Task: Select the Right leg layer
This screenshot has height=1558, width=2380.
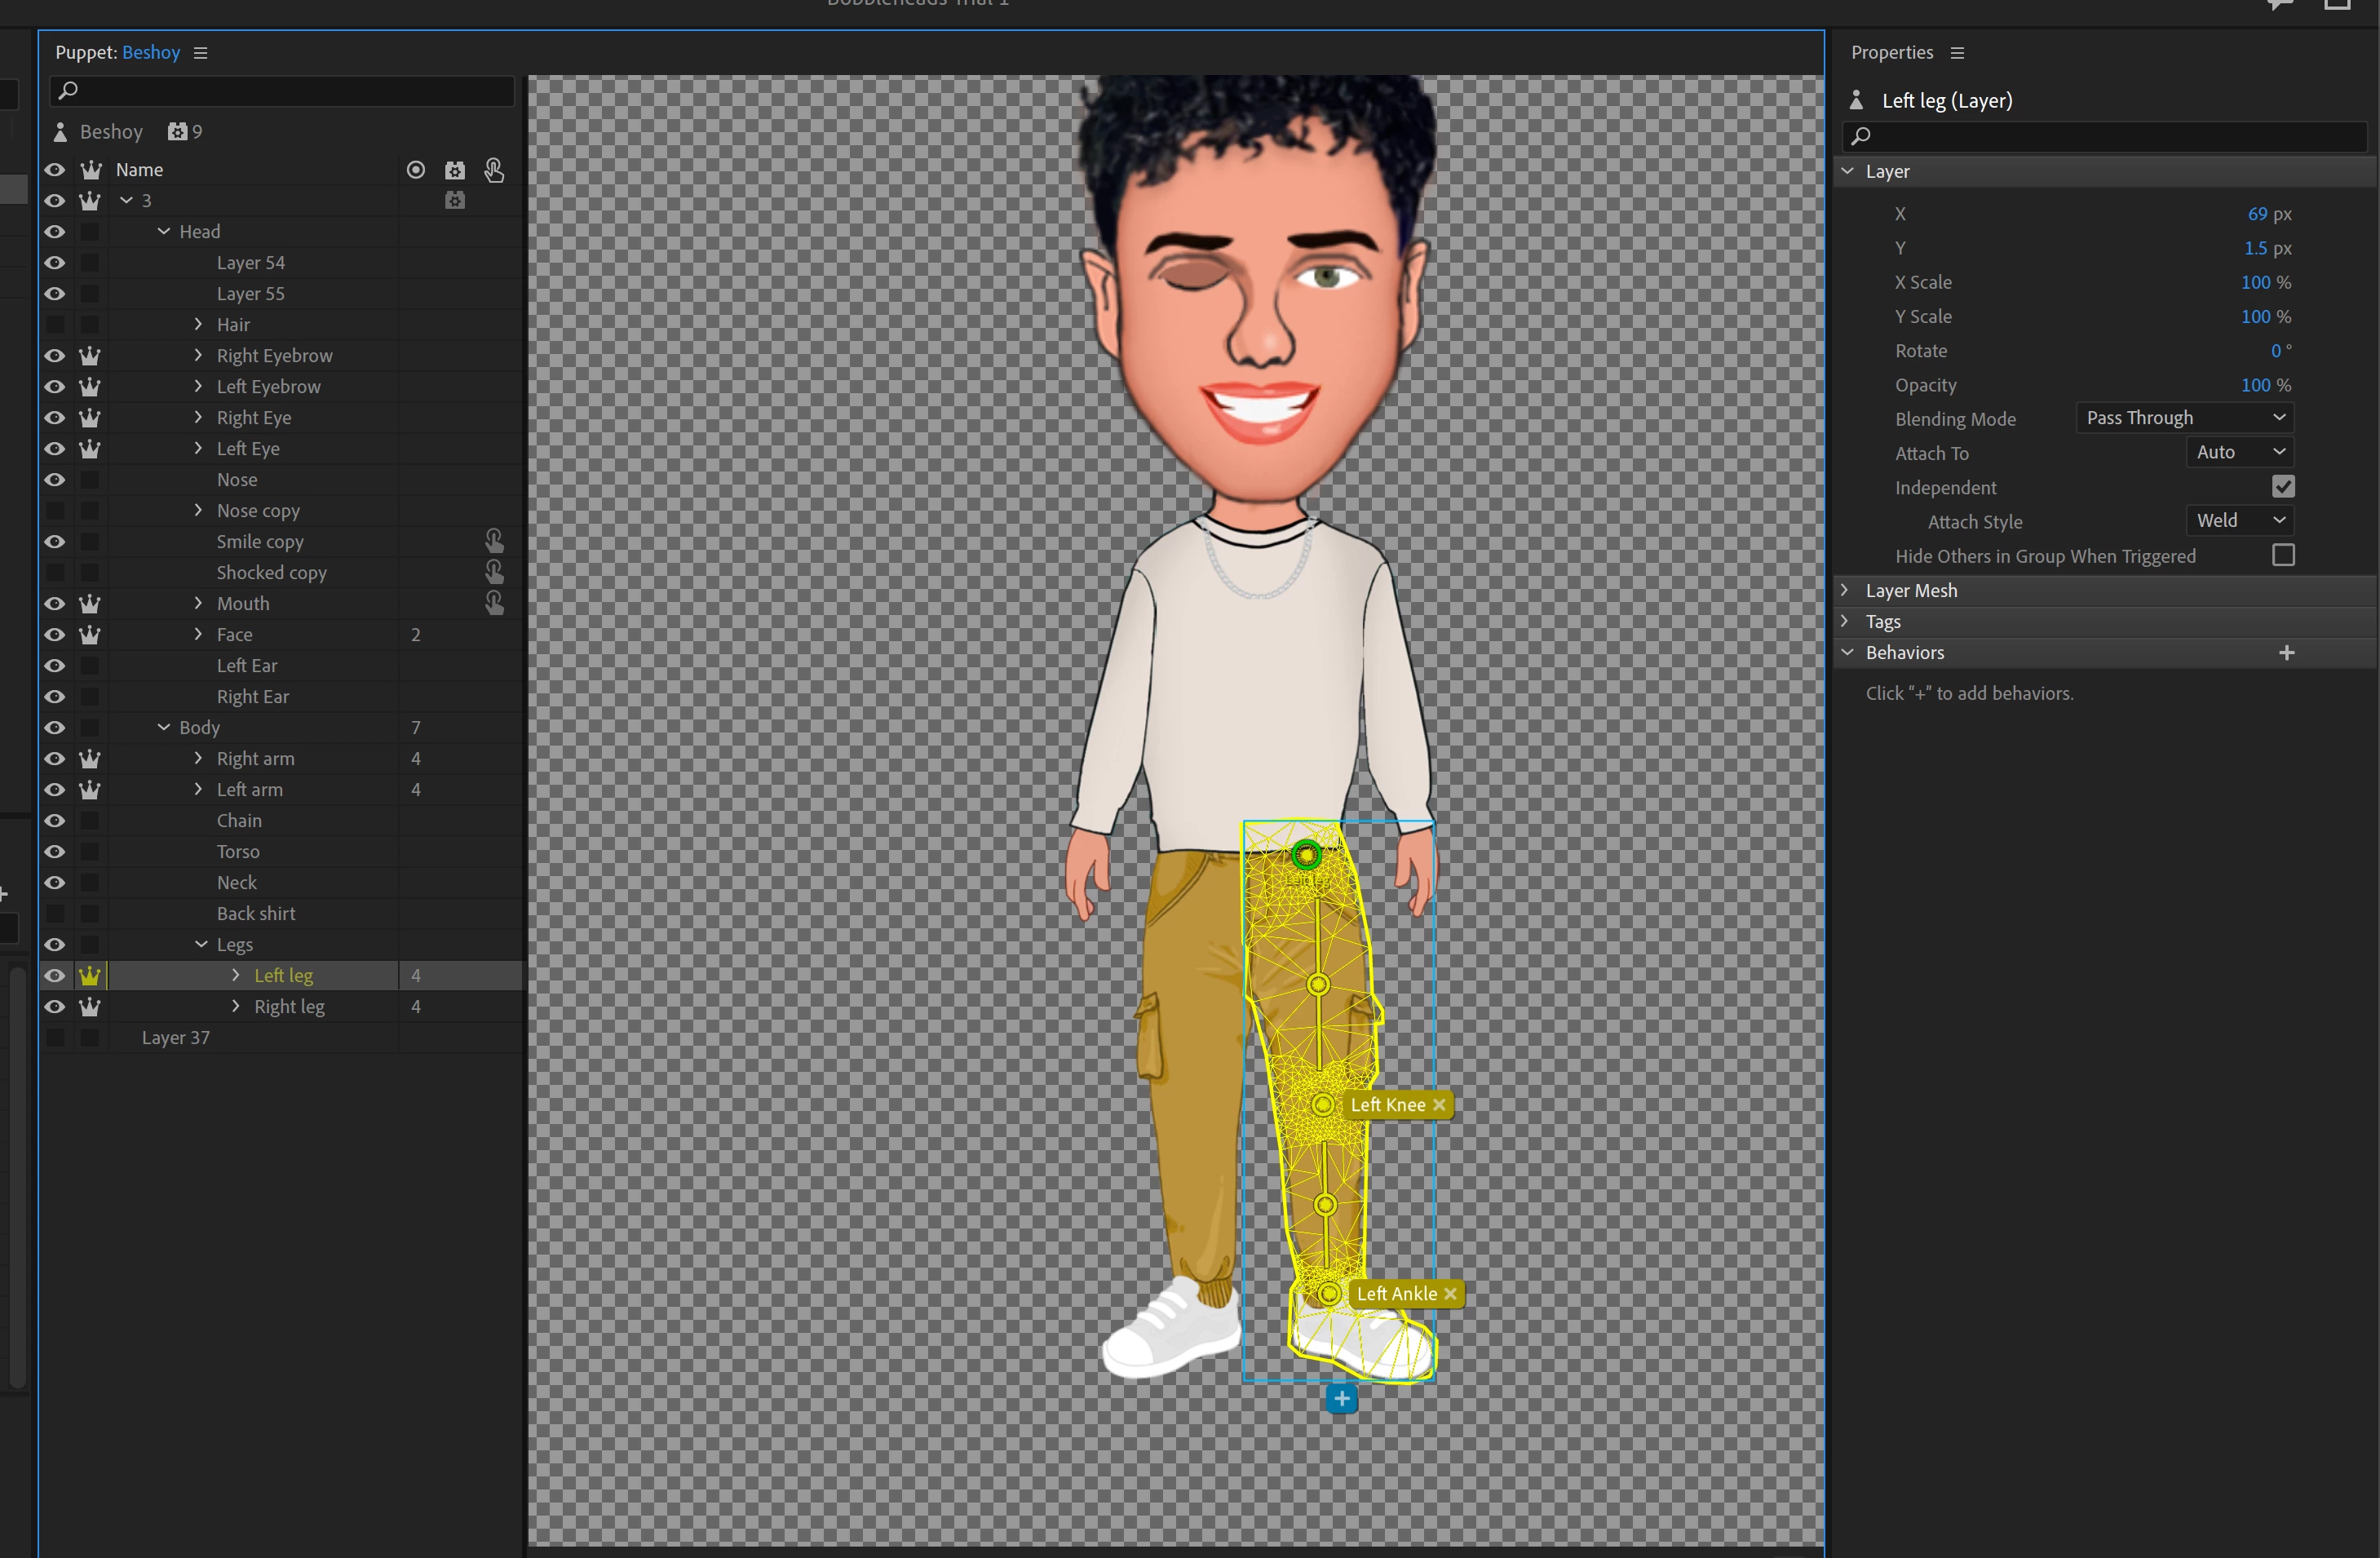Action: click(x=289, y=1007)
